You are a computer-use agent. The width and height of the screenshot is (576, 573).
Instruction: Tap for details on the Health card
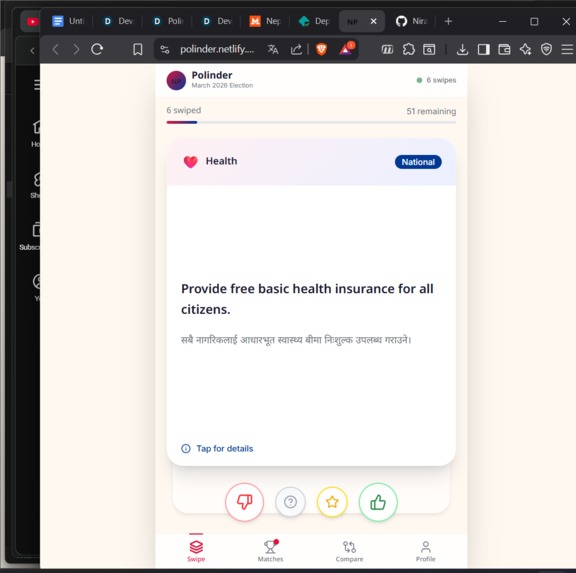click(217, 448)
